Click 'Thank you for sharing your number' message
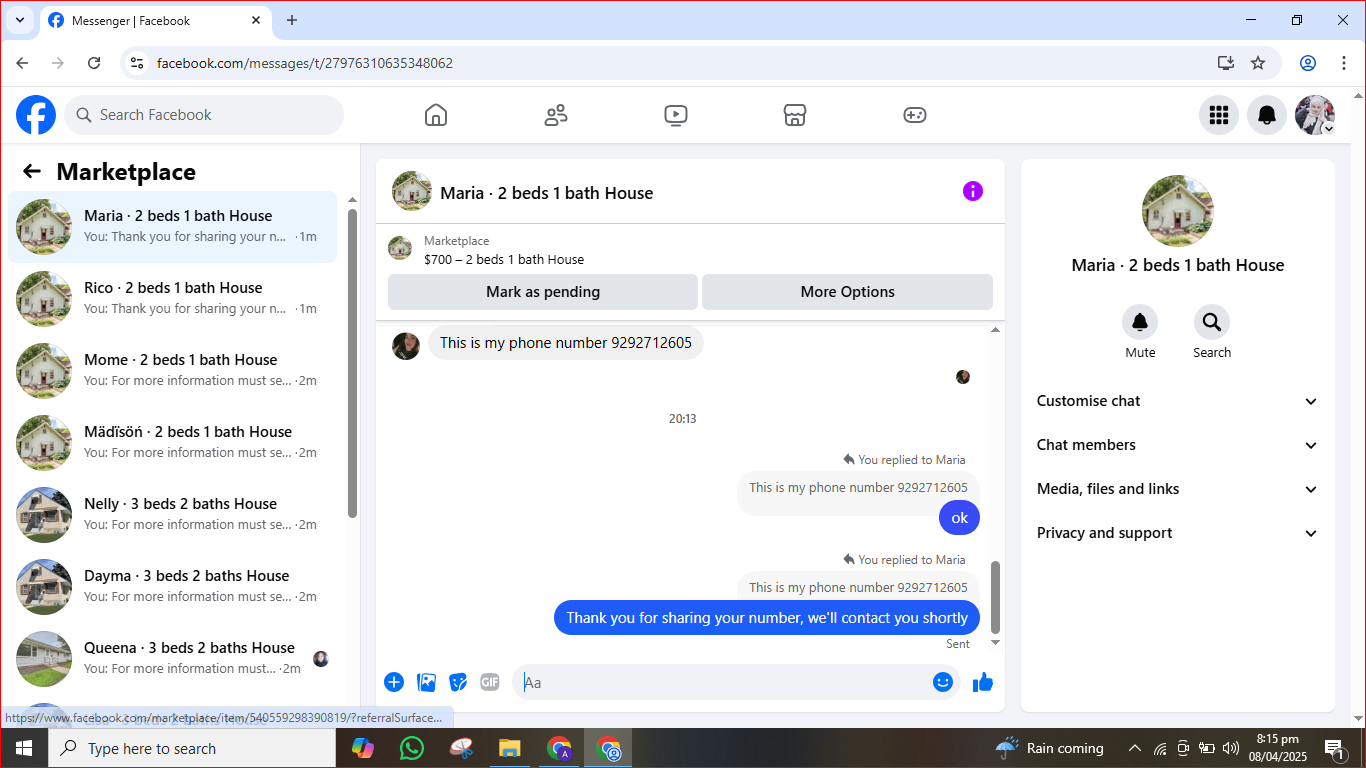 coord(767,618)
